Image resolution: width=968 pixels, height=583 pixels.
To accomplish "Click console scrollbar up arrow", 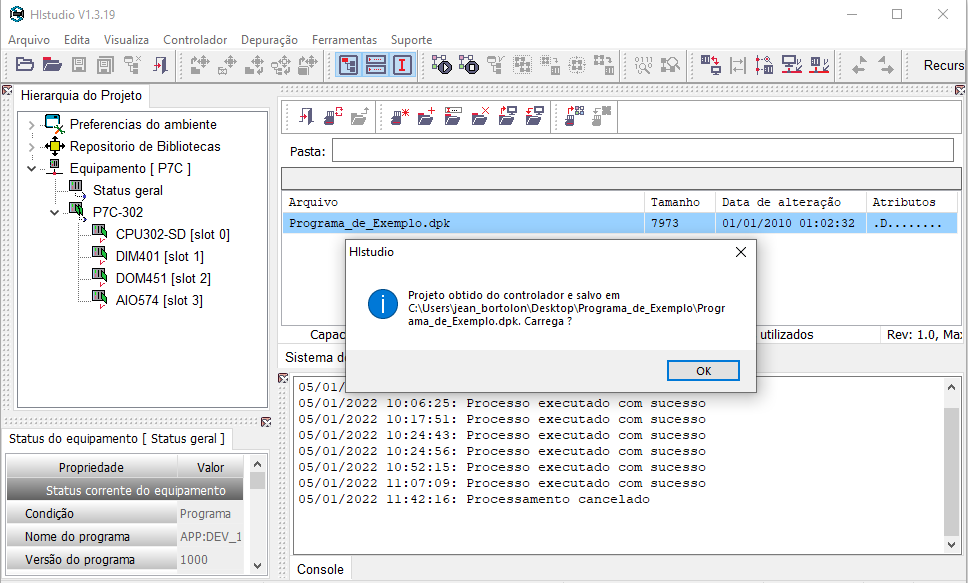I will point(951,387).
